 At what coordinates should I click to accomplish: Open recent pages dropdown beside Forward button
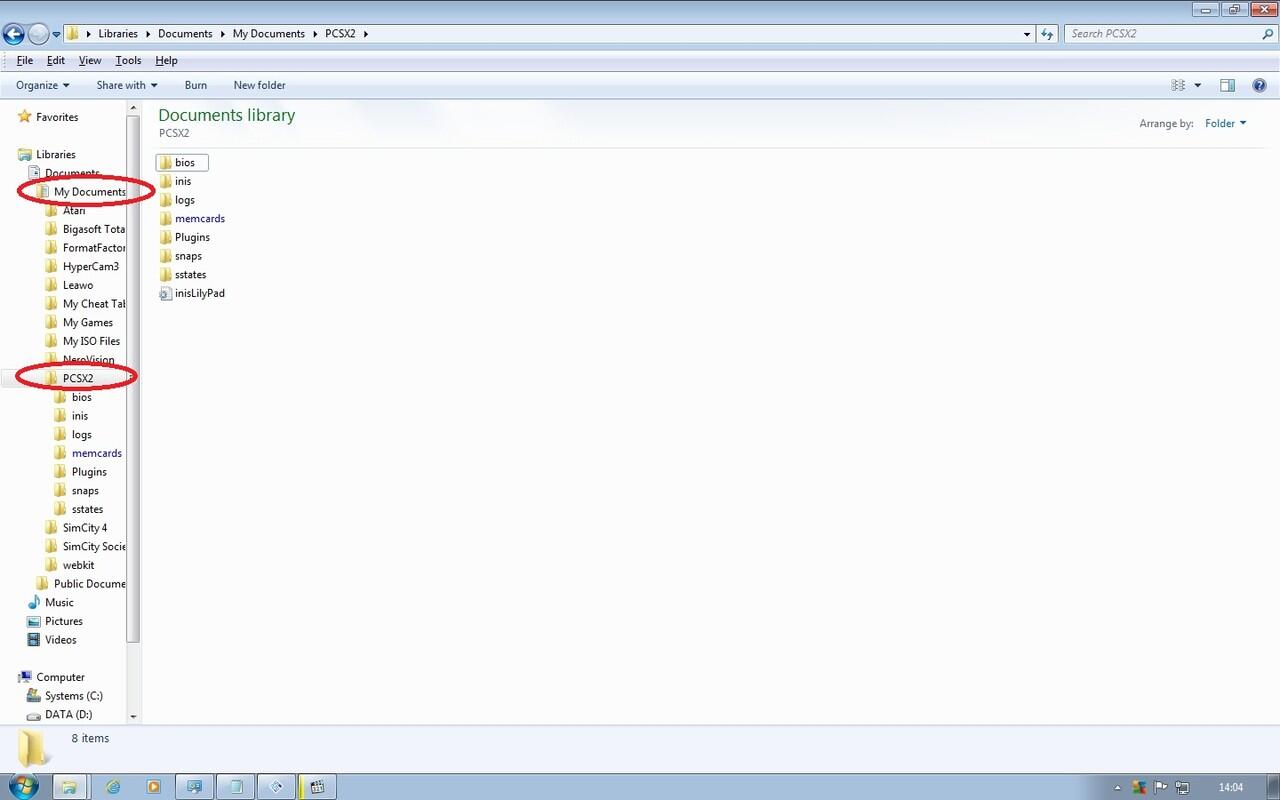tap(57, 34)
